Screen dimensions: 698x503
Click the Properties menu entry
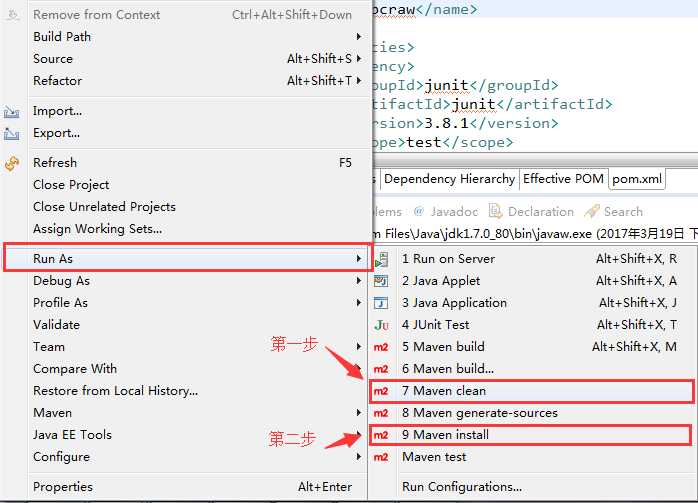tap(62, 487)
